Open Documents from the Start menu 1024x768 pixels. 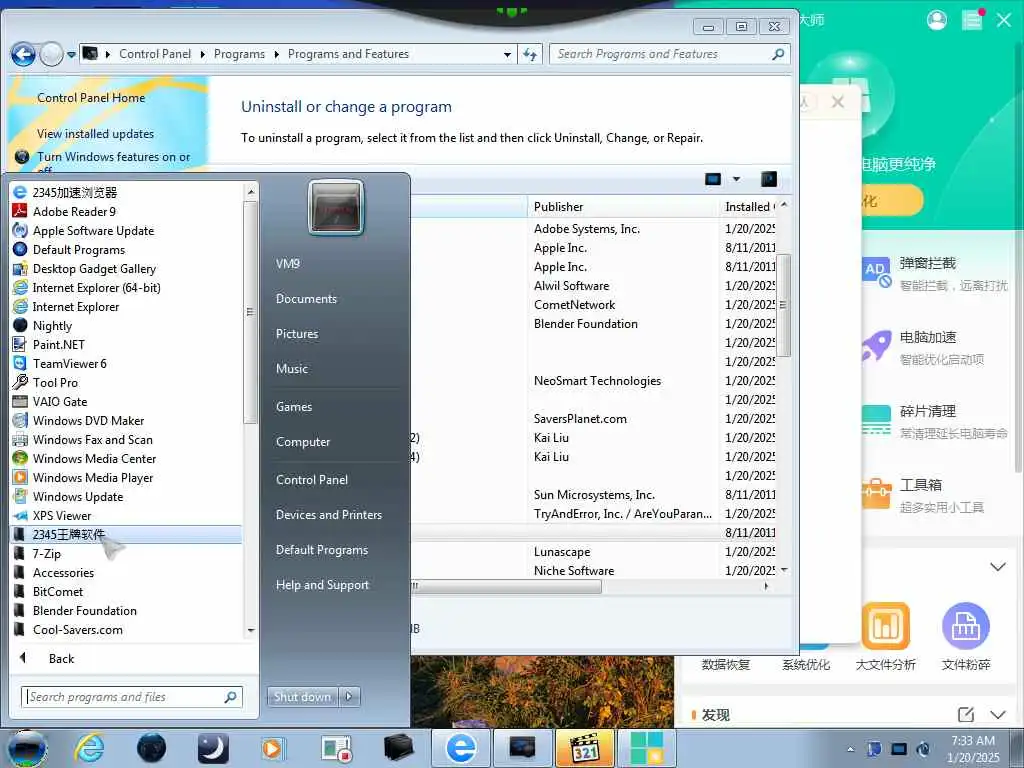click(x=306, y=298)
